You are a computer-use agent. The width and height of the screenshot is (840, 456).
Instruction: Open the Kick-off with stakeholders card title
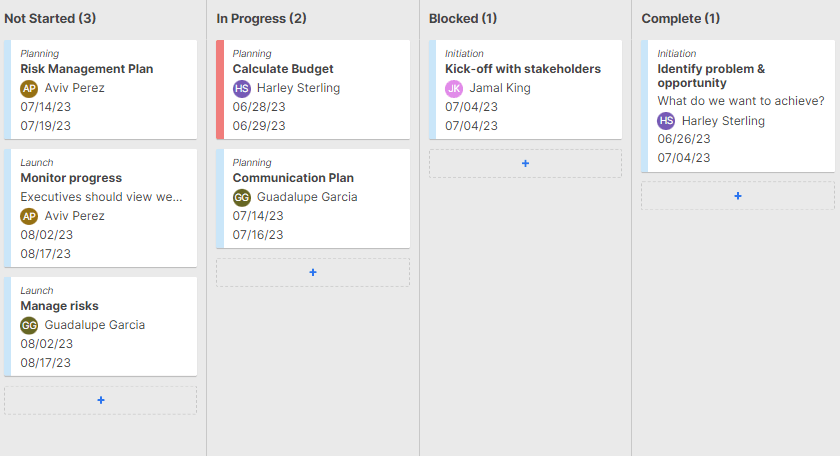point(523,69)
